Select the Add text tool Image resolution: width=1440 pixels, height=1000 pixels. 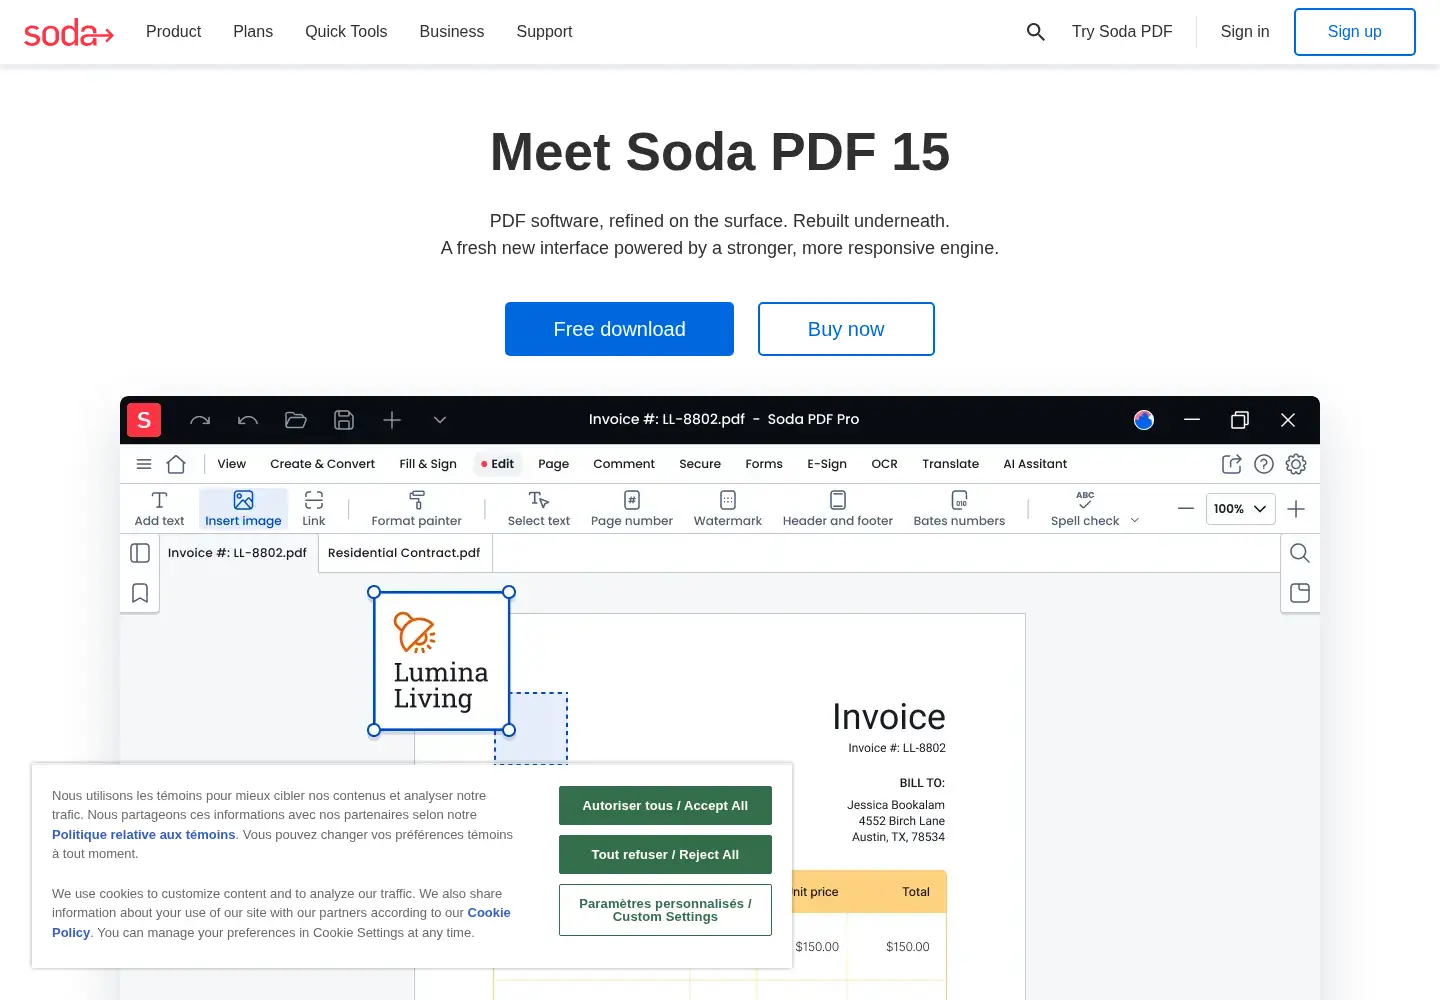pos(159,509)
